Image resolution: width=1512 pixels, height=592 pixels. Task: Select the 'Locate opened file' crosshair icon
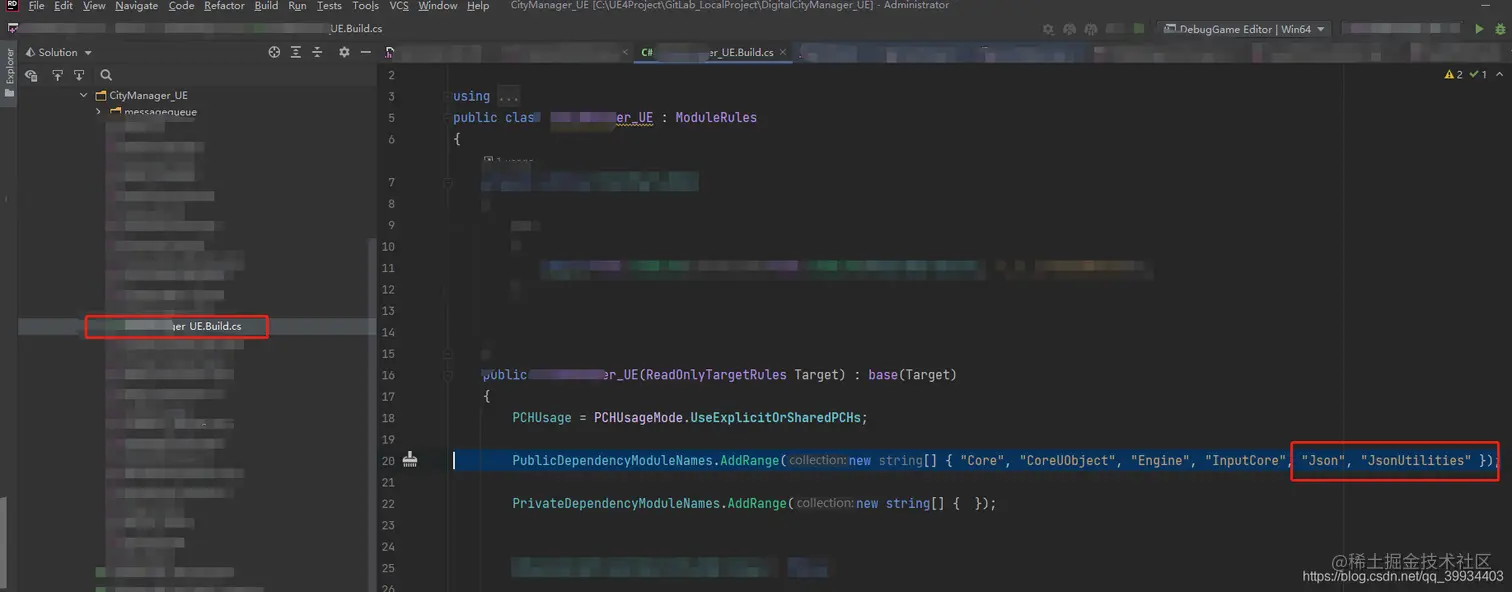pos(274,51)
